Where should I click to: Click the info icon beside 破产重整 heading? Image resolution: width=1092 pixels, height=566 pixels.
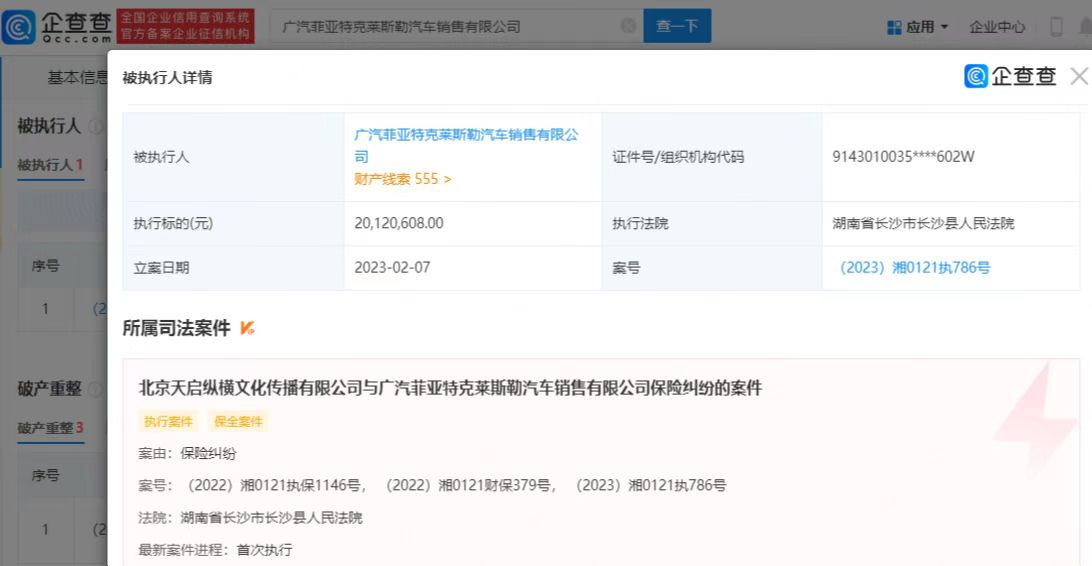coord(96,388)
